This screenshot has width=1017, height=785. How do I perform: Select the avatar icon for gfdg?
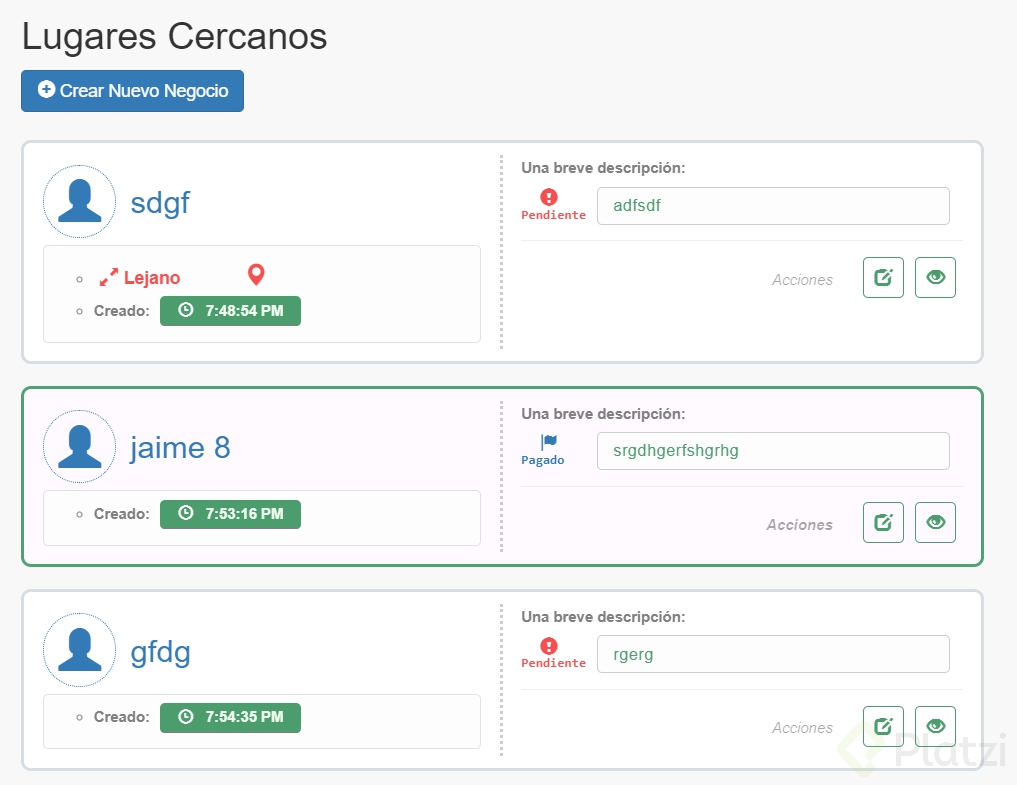coord(79,650)
